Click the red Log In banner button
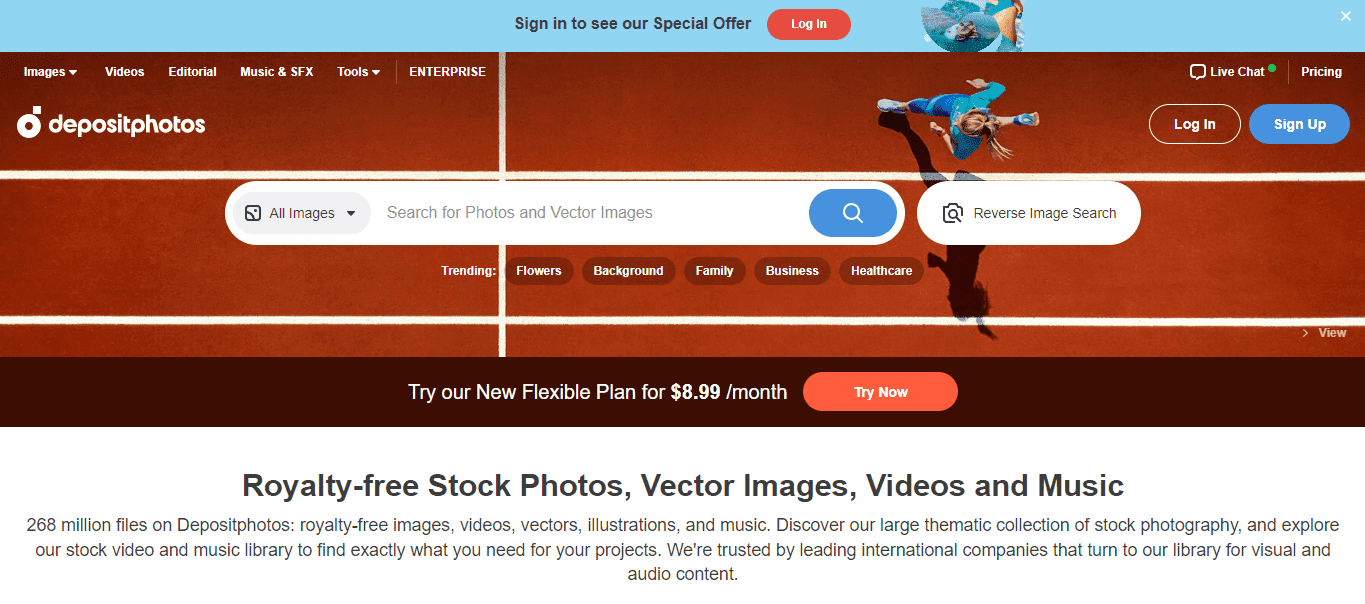Screen dimensions: 1365x604 pos(809,24)
